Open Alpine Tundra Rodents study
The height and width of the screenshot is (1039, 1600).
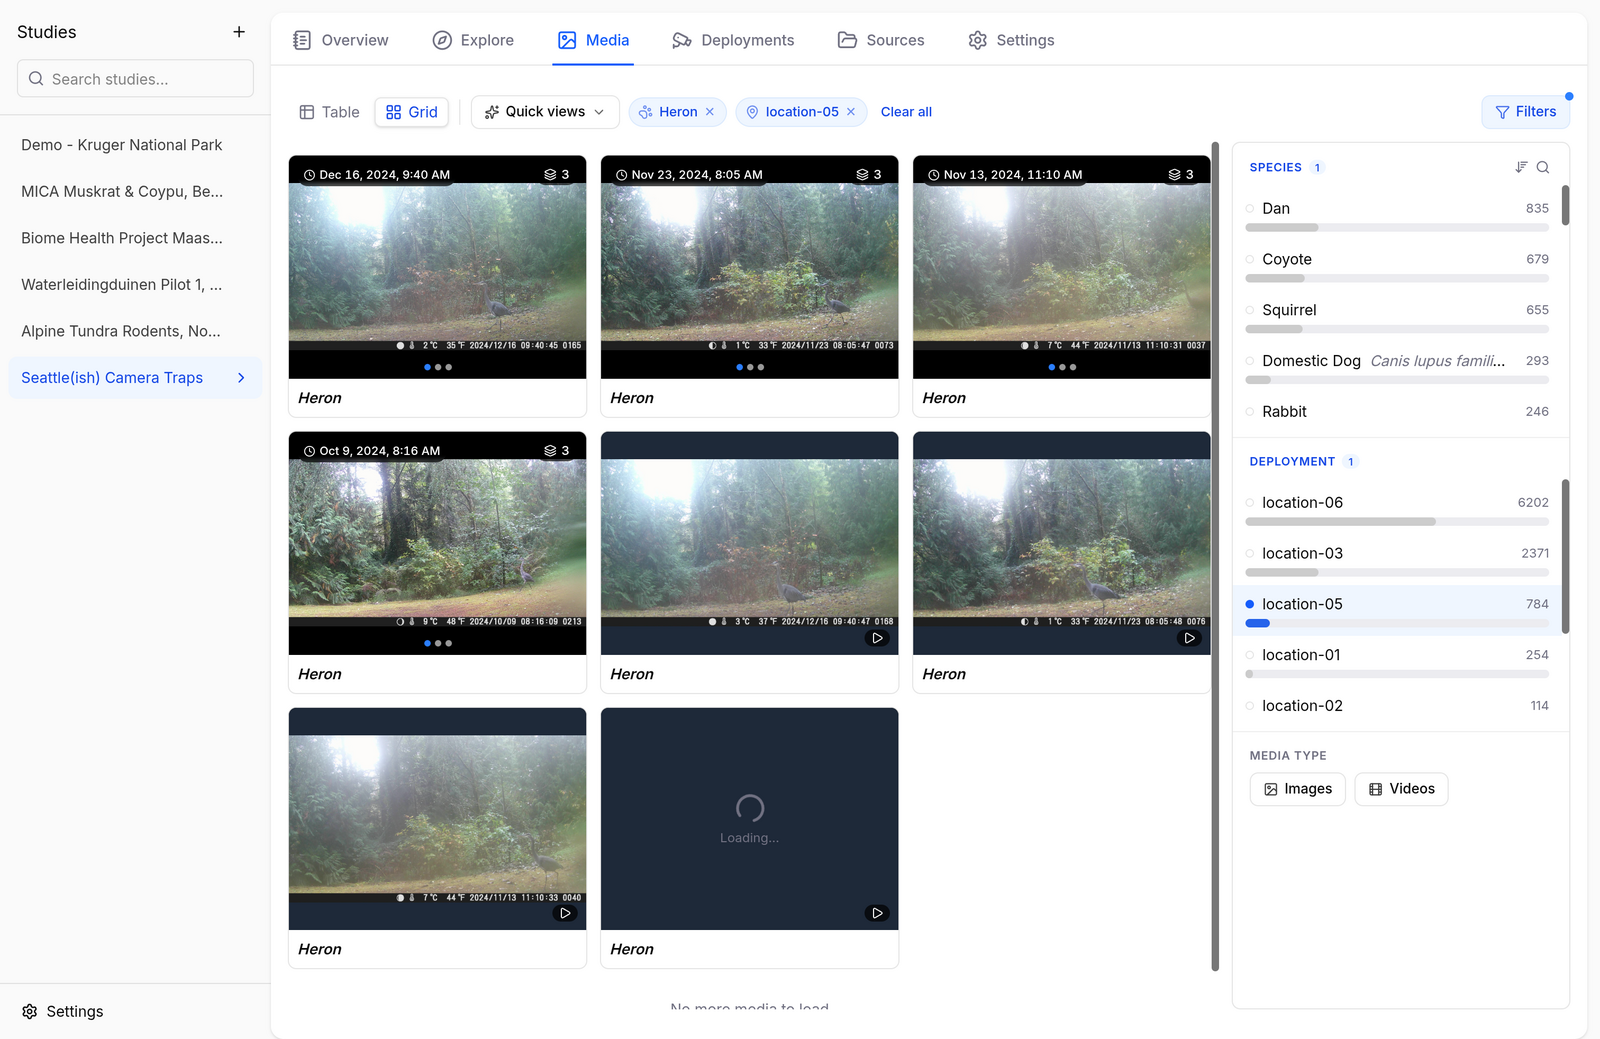pos(135,331)
